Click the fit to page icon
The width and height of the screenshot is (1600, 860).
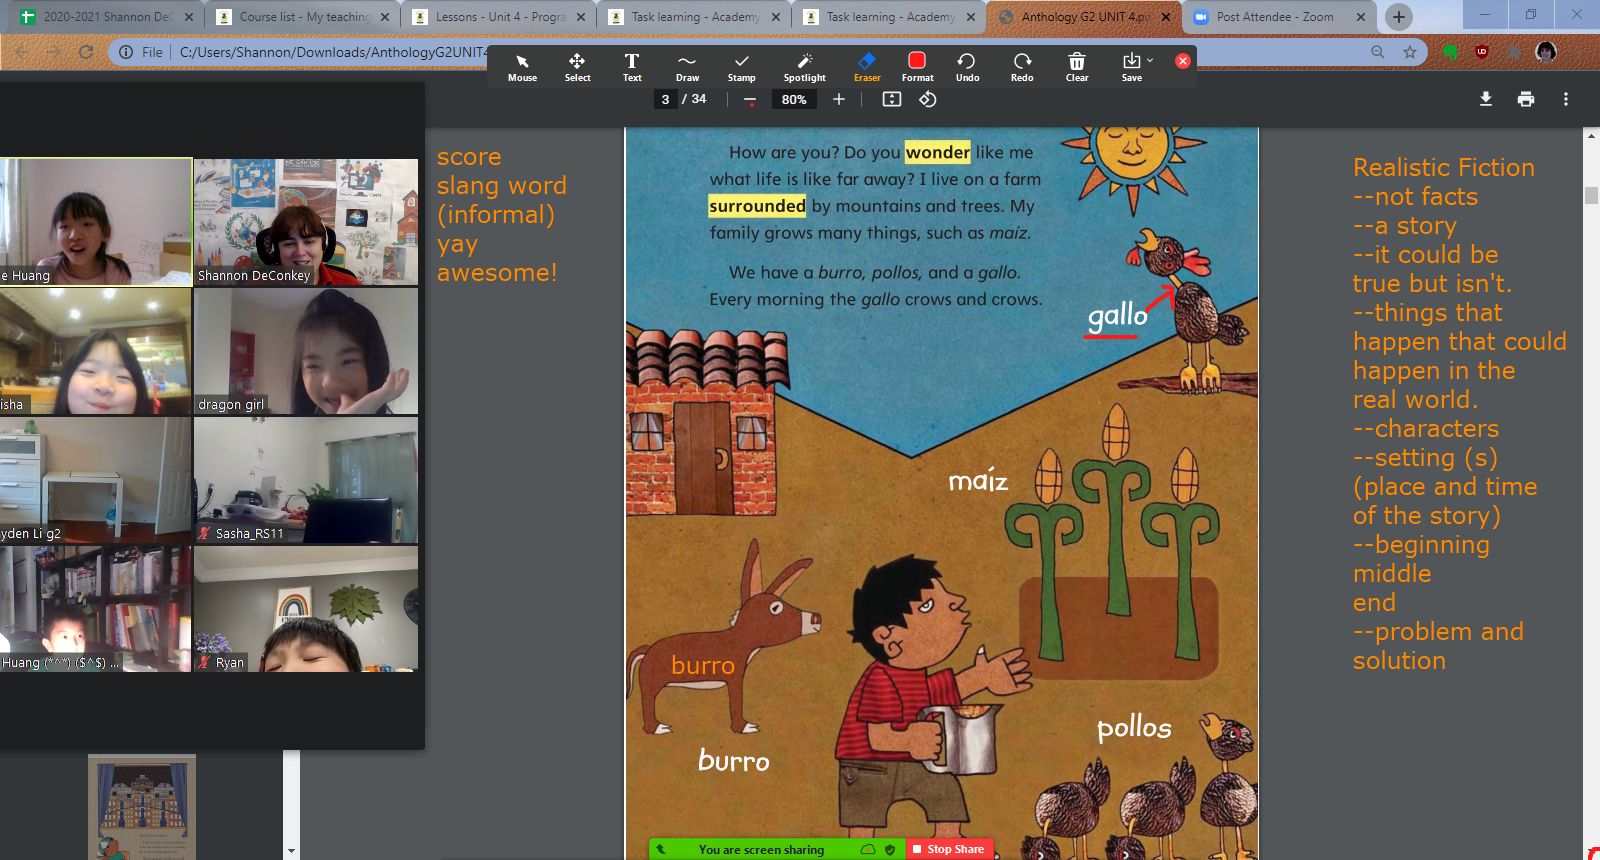892,99
